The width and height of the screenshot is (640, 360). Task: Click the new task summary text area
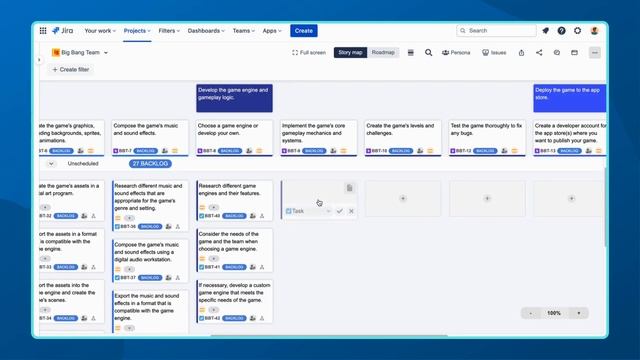coord(313,193)
